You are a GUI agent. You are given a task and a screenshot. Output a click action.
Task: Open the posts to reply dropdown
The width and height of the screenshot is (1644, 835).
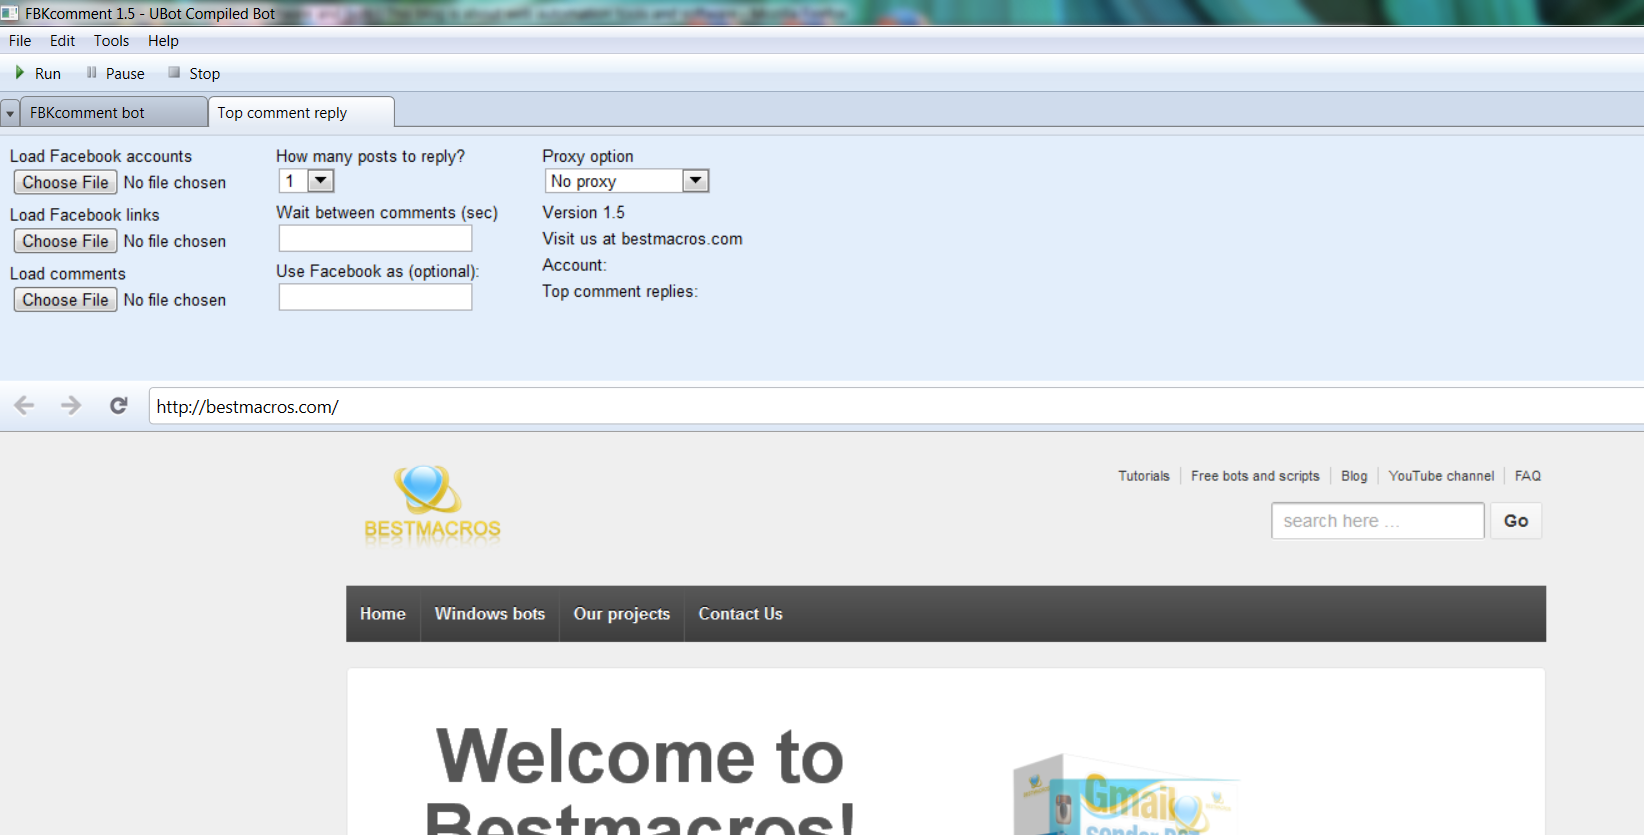click(320, 181)
